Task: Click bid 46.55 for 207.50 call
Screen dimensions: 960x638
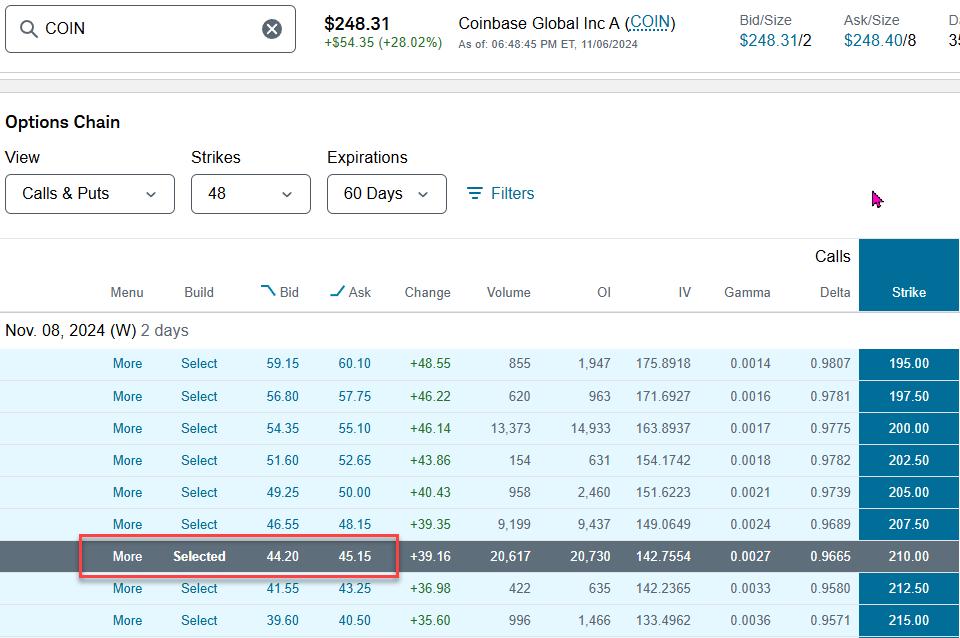Action: [282, 525]
